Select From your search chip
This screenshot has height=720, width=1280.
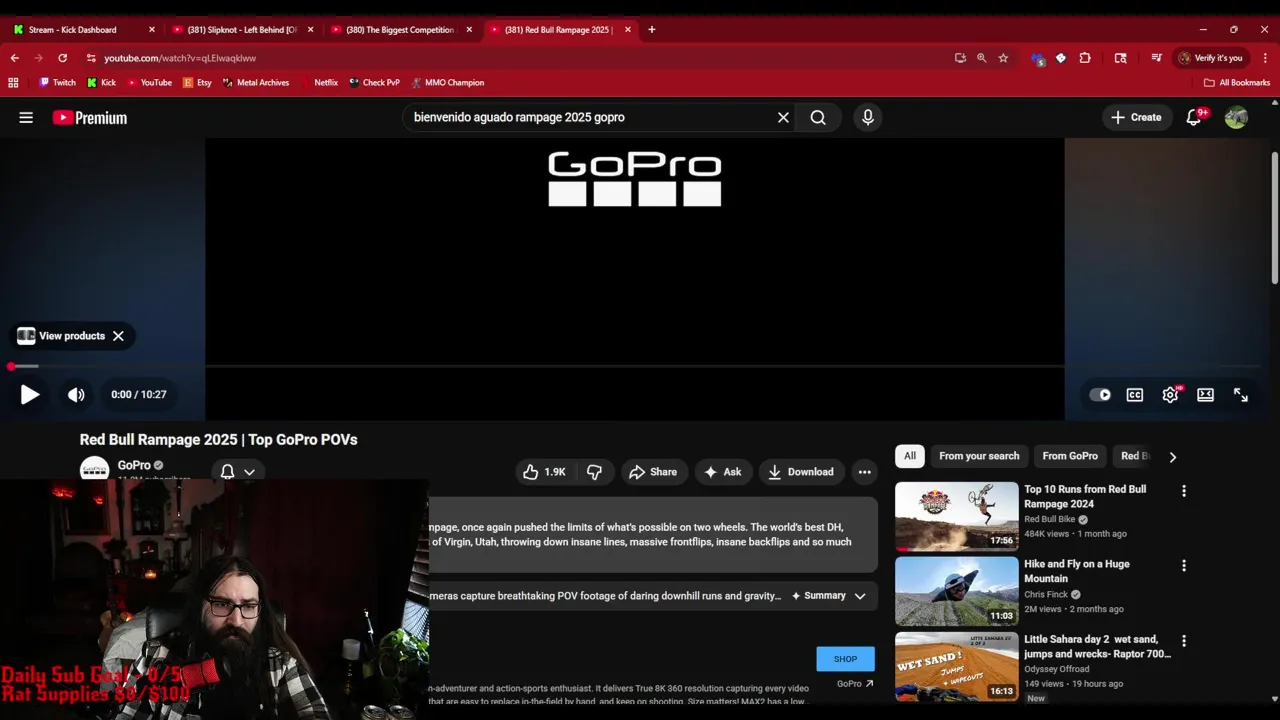coord(979,456)
